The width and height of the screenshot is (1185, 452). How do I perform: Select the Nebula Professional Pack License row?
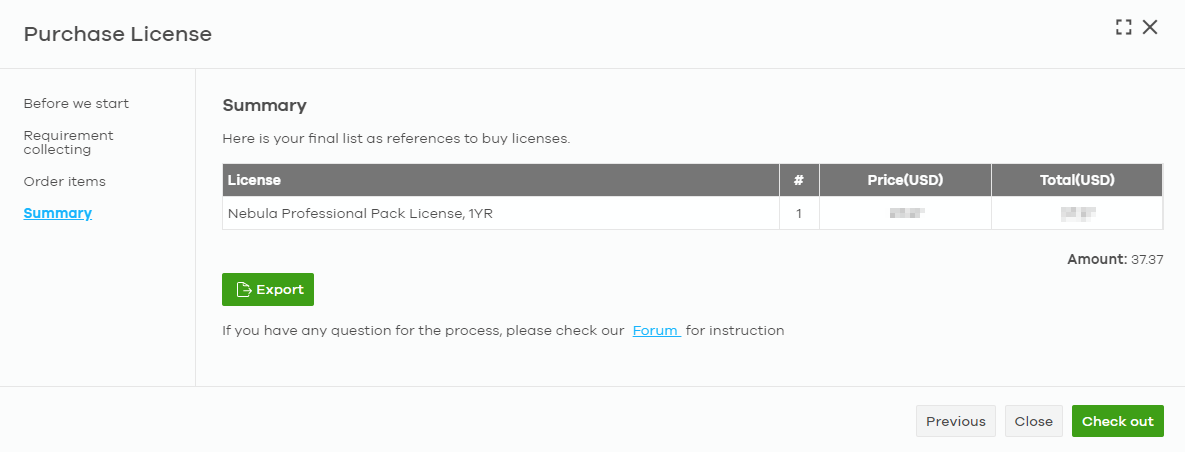692,213
